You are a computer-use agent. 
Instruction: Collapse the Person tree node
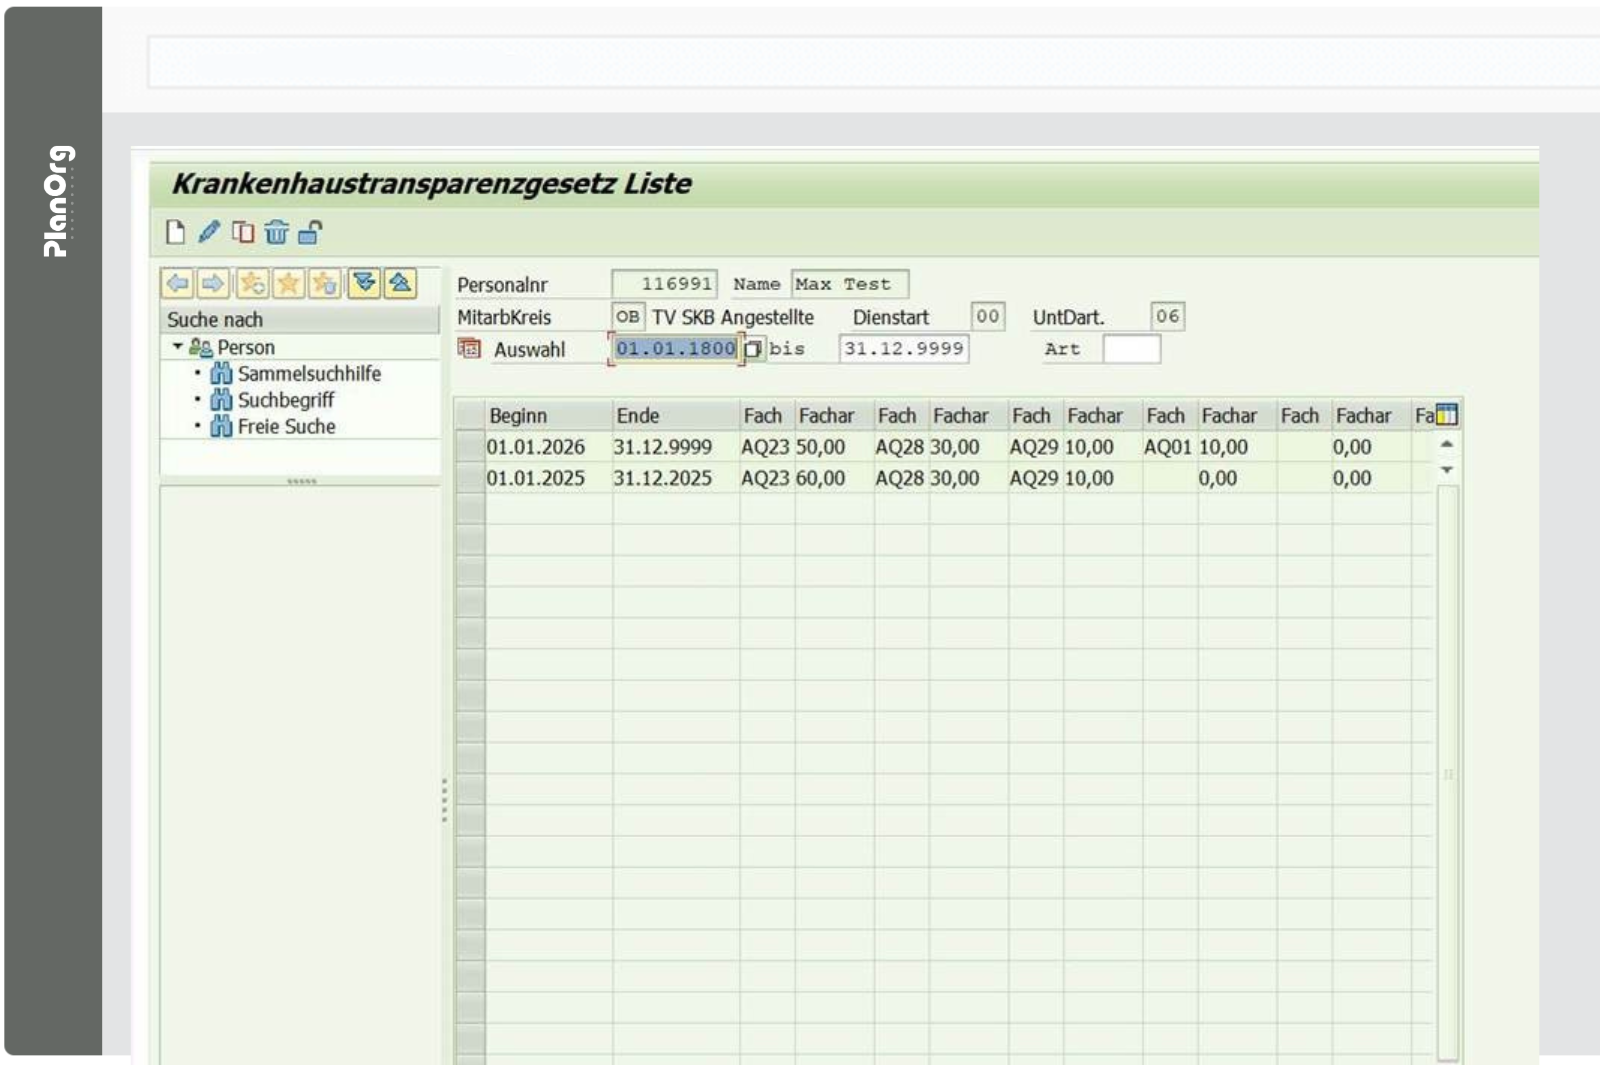[178, 347]
